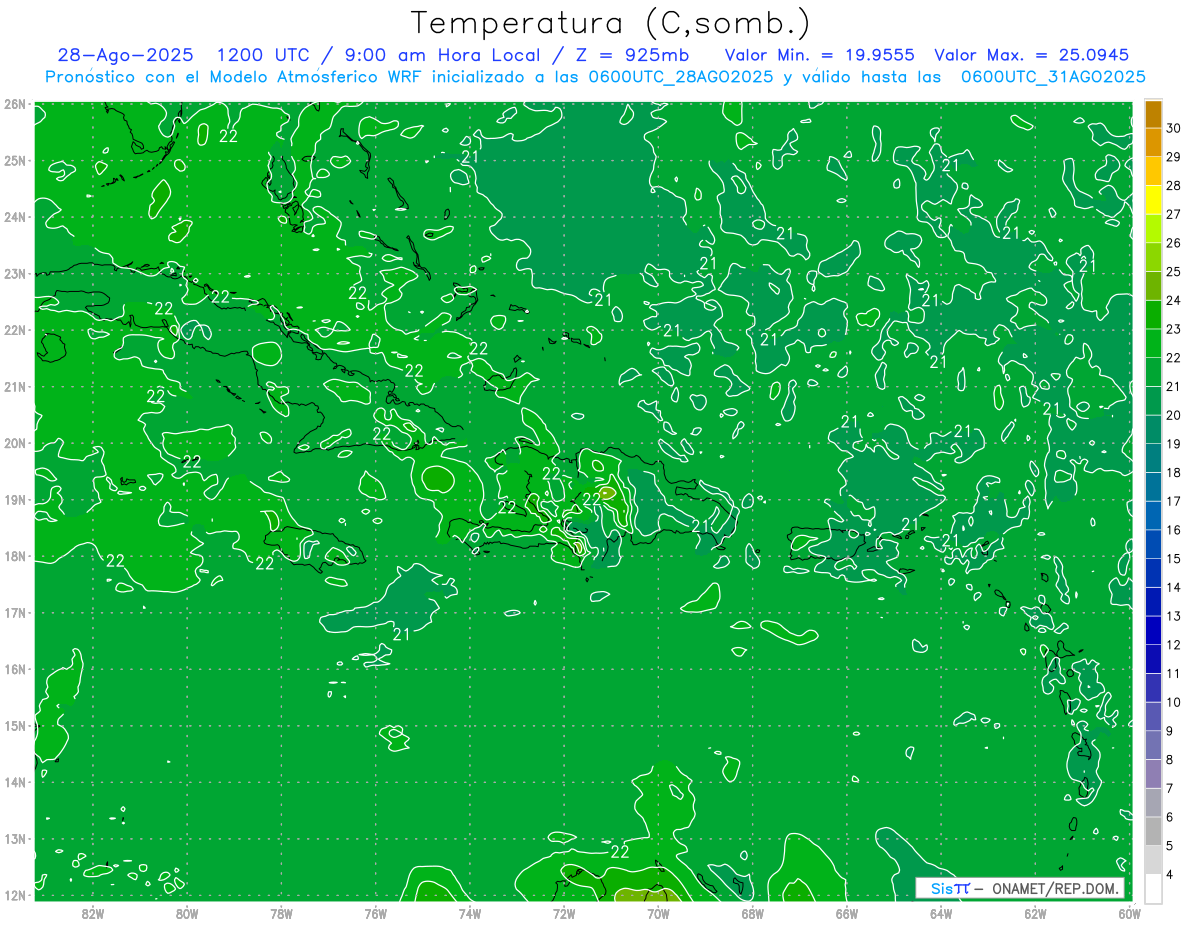This screenshot has height=927, width=1200.
Task: Click the 24N latitude axis label
Action: (x=15, y=217)
